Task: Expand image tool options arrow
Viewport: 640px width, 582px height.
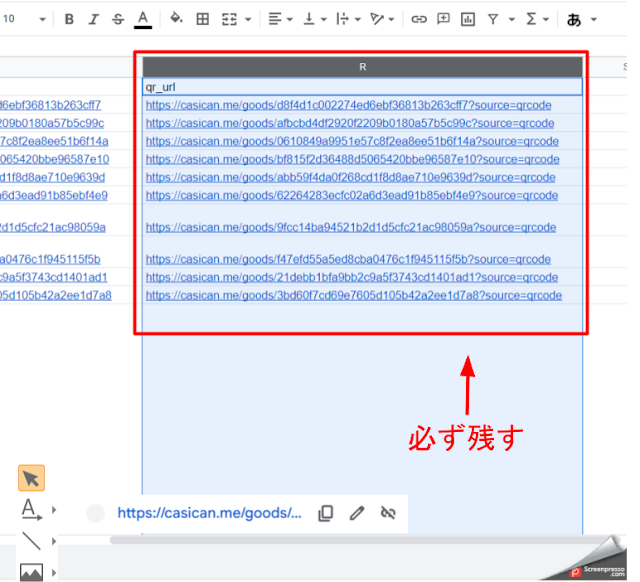Action: 53,572
